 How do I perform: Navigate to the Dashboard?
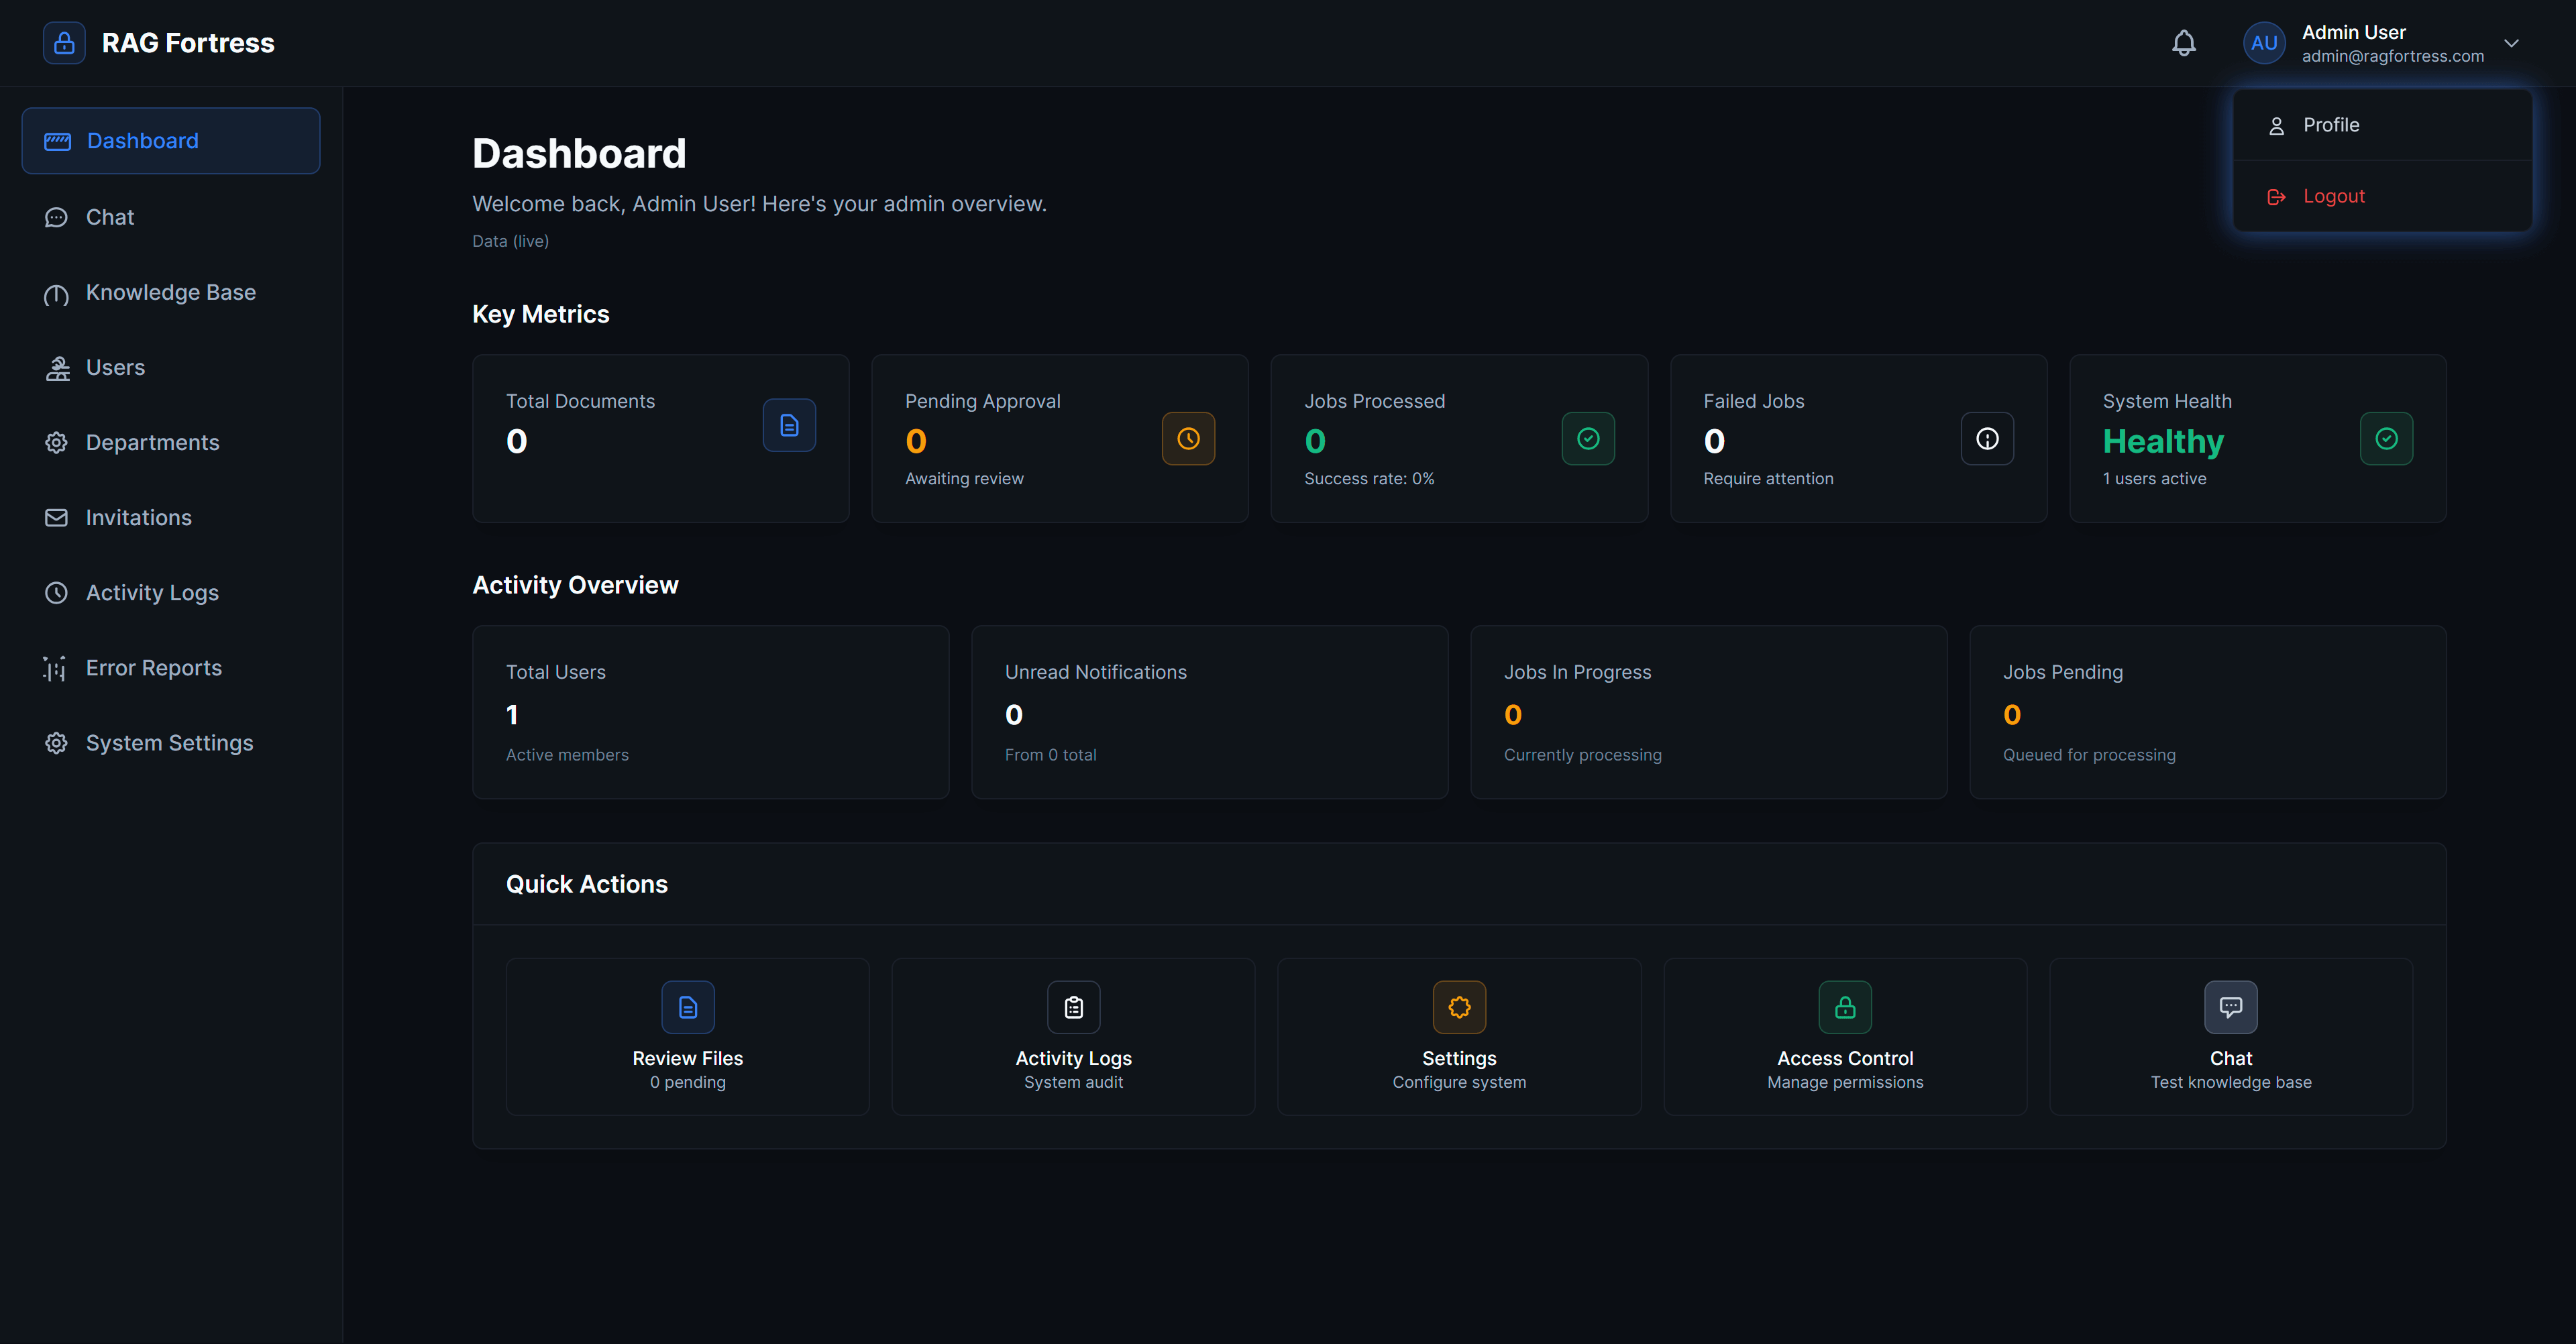(141, 140)
